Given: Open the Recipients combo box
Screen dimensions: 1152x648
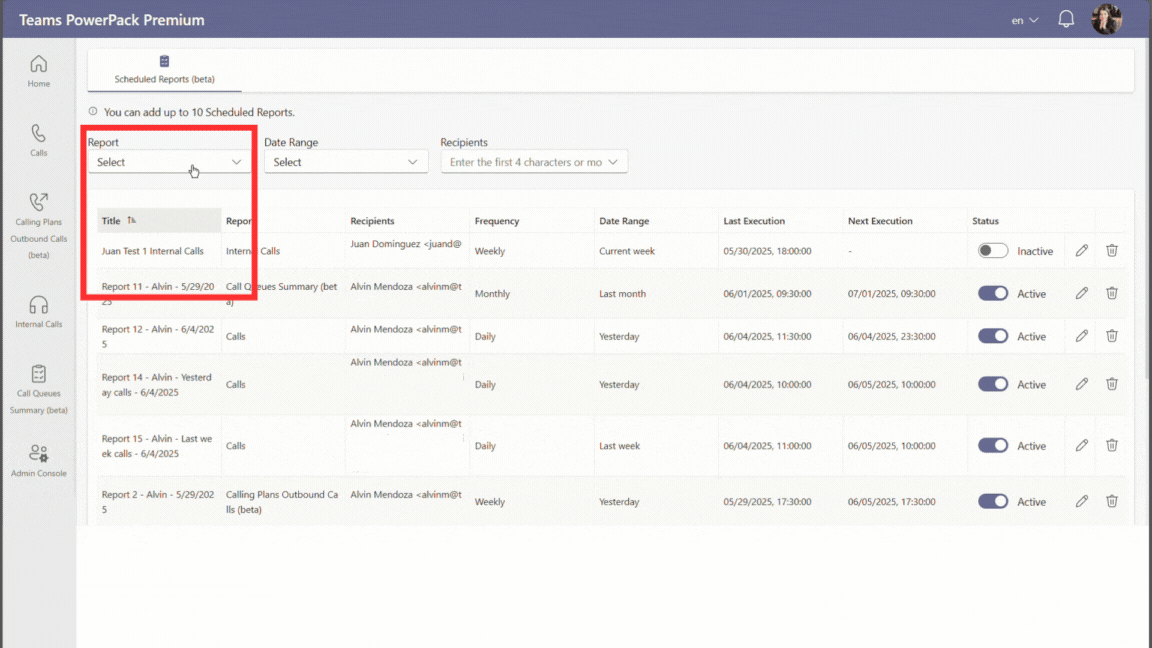Looking at the screenshot, I should click(534, 162).
